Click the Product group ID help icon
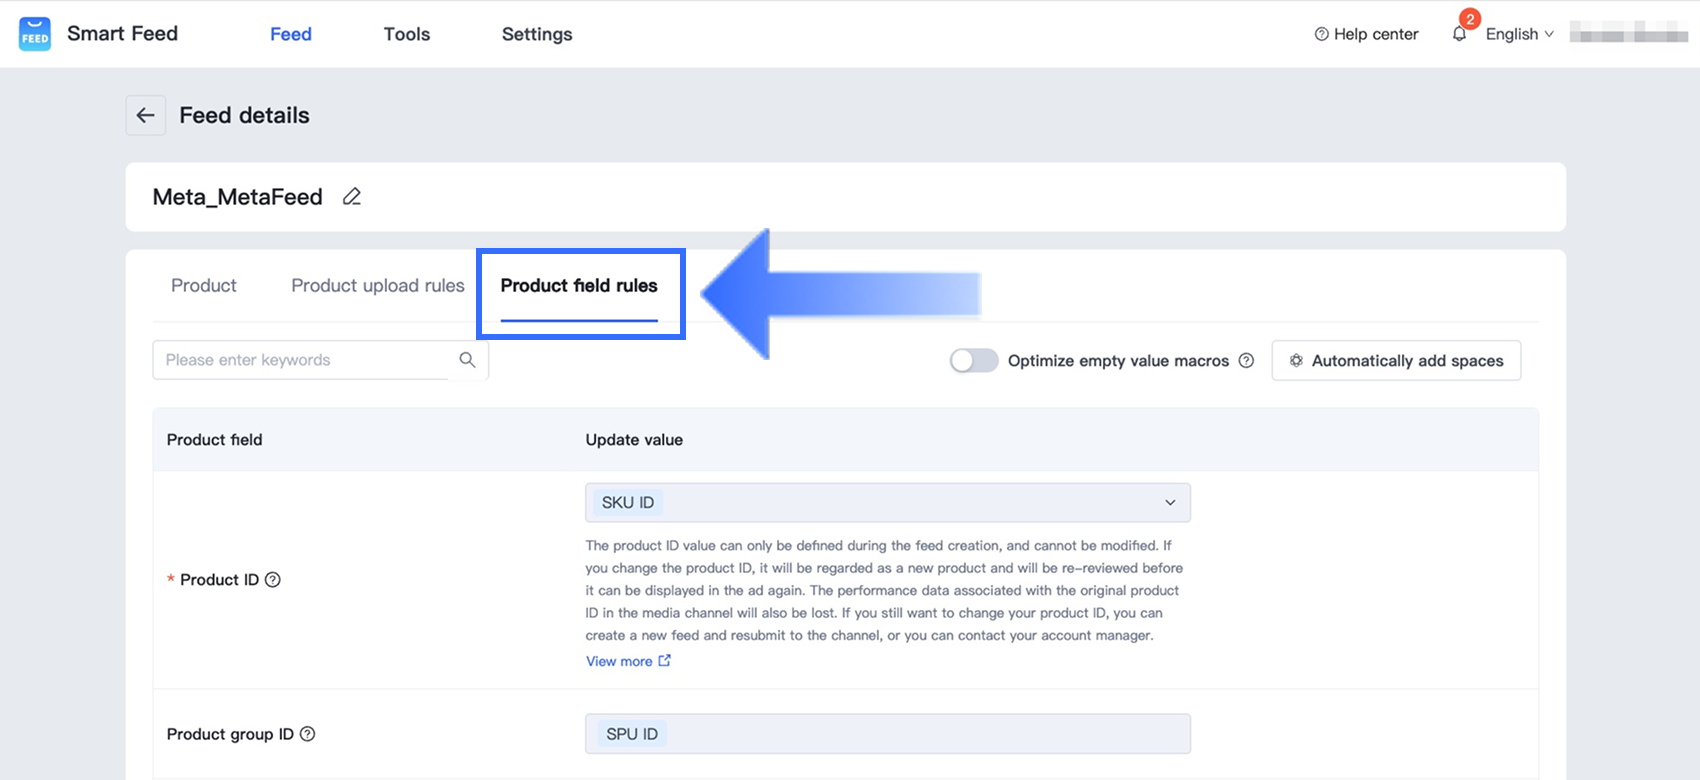 point(308,734)
